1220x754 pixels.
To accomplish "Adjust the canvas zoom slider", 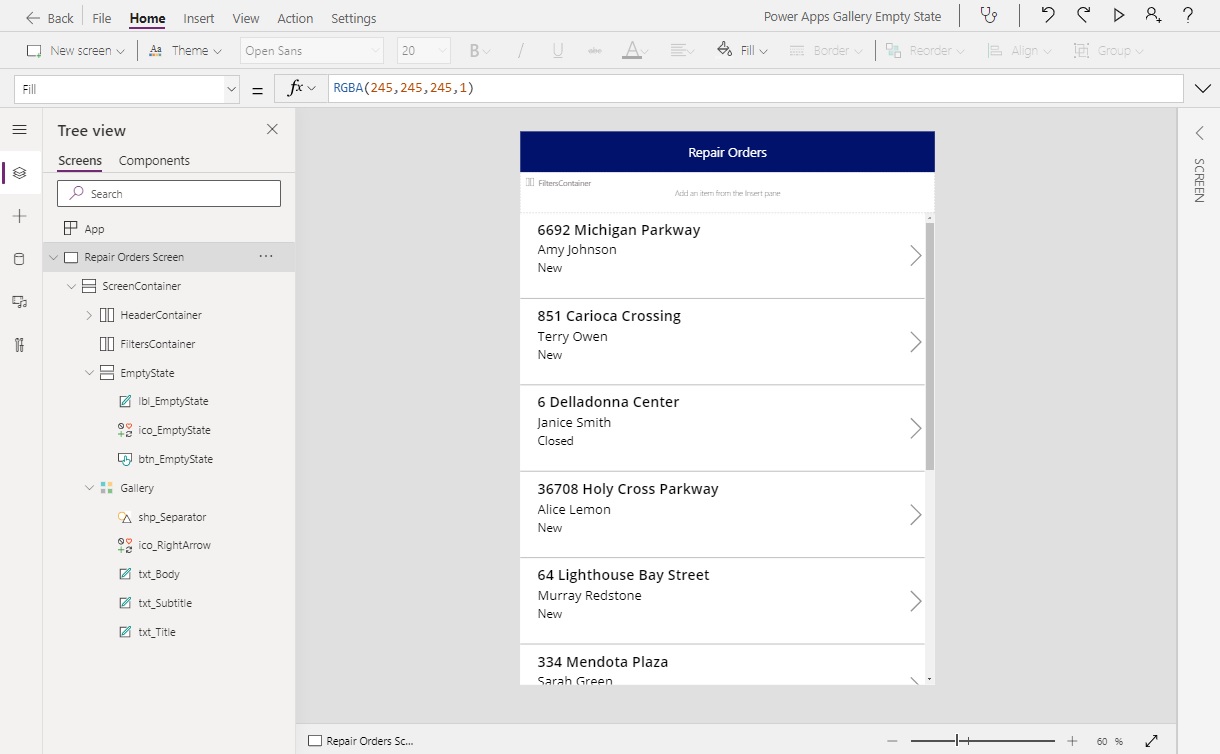I will point(957,741).
